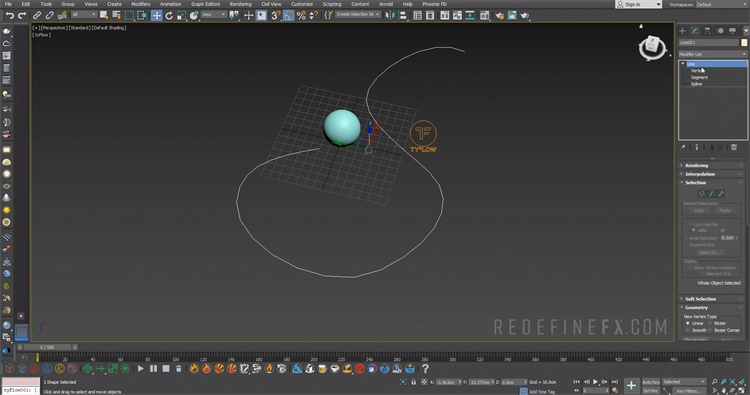
Task: Select the Spline sub-object level
Action: [x=696, y=84]
